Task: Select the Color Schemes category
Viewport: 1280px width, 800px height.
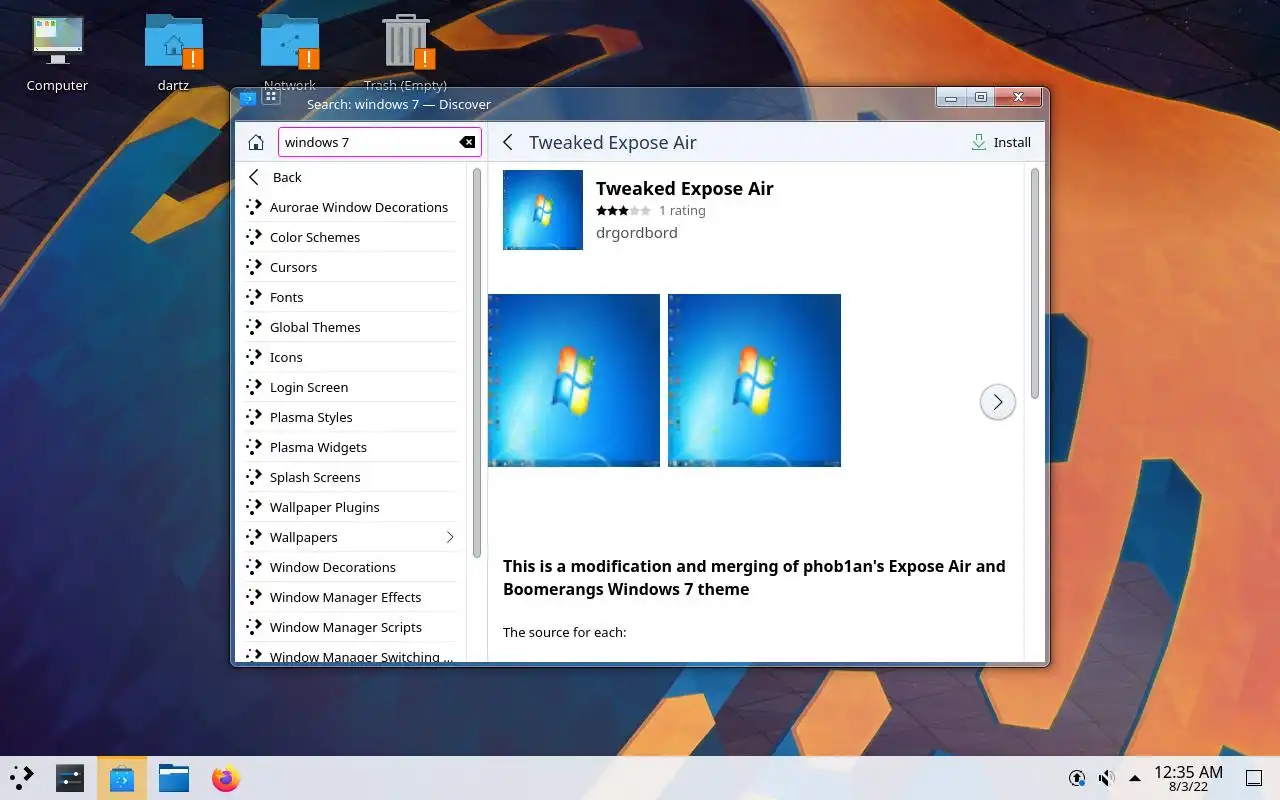Action: [351, 237]
